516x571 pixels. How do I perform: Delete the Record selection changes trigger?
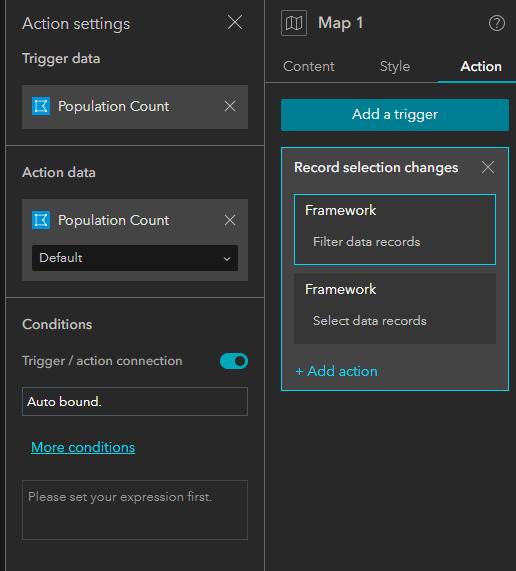point(488,168)
